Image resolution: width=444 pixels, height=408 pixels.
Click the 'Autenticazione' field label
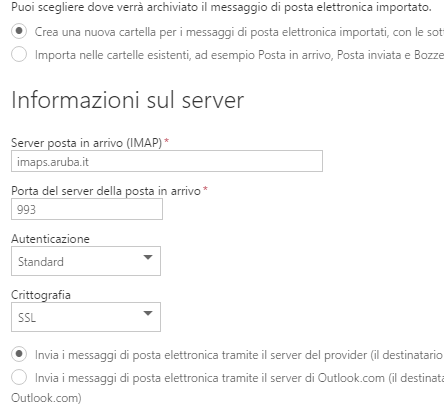pyautogui.click(x=50, y=239)
